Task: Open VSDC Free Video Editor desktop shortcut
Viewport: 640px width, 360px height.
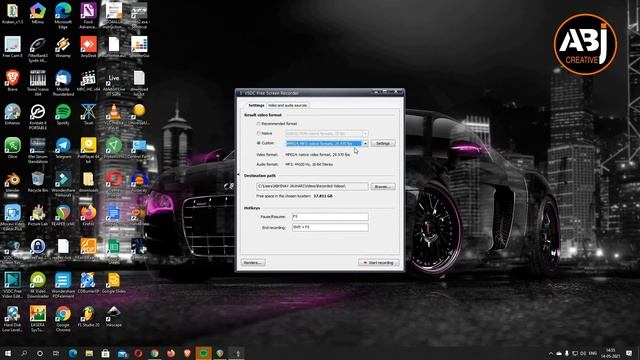Action: (x=12, y=285)
